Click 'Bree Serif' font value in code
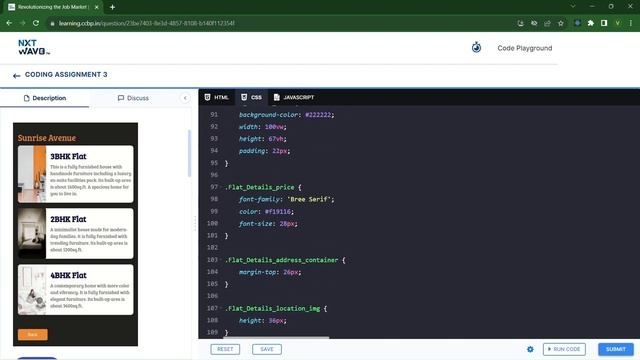The height and width of the screenshot is (360, 640). 309,199
